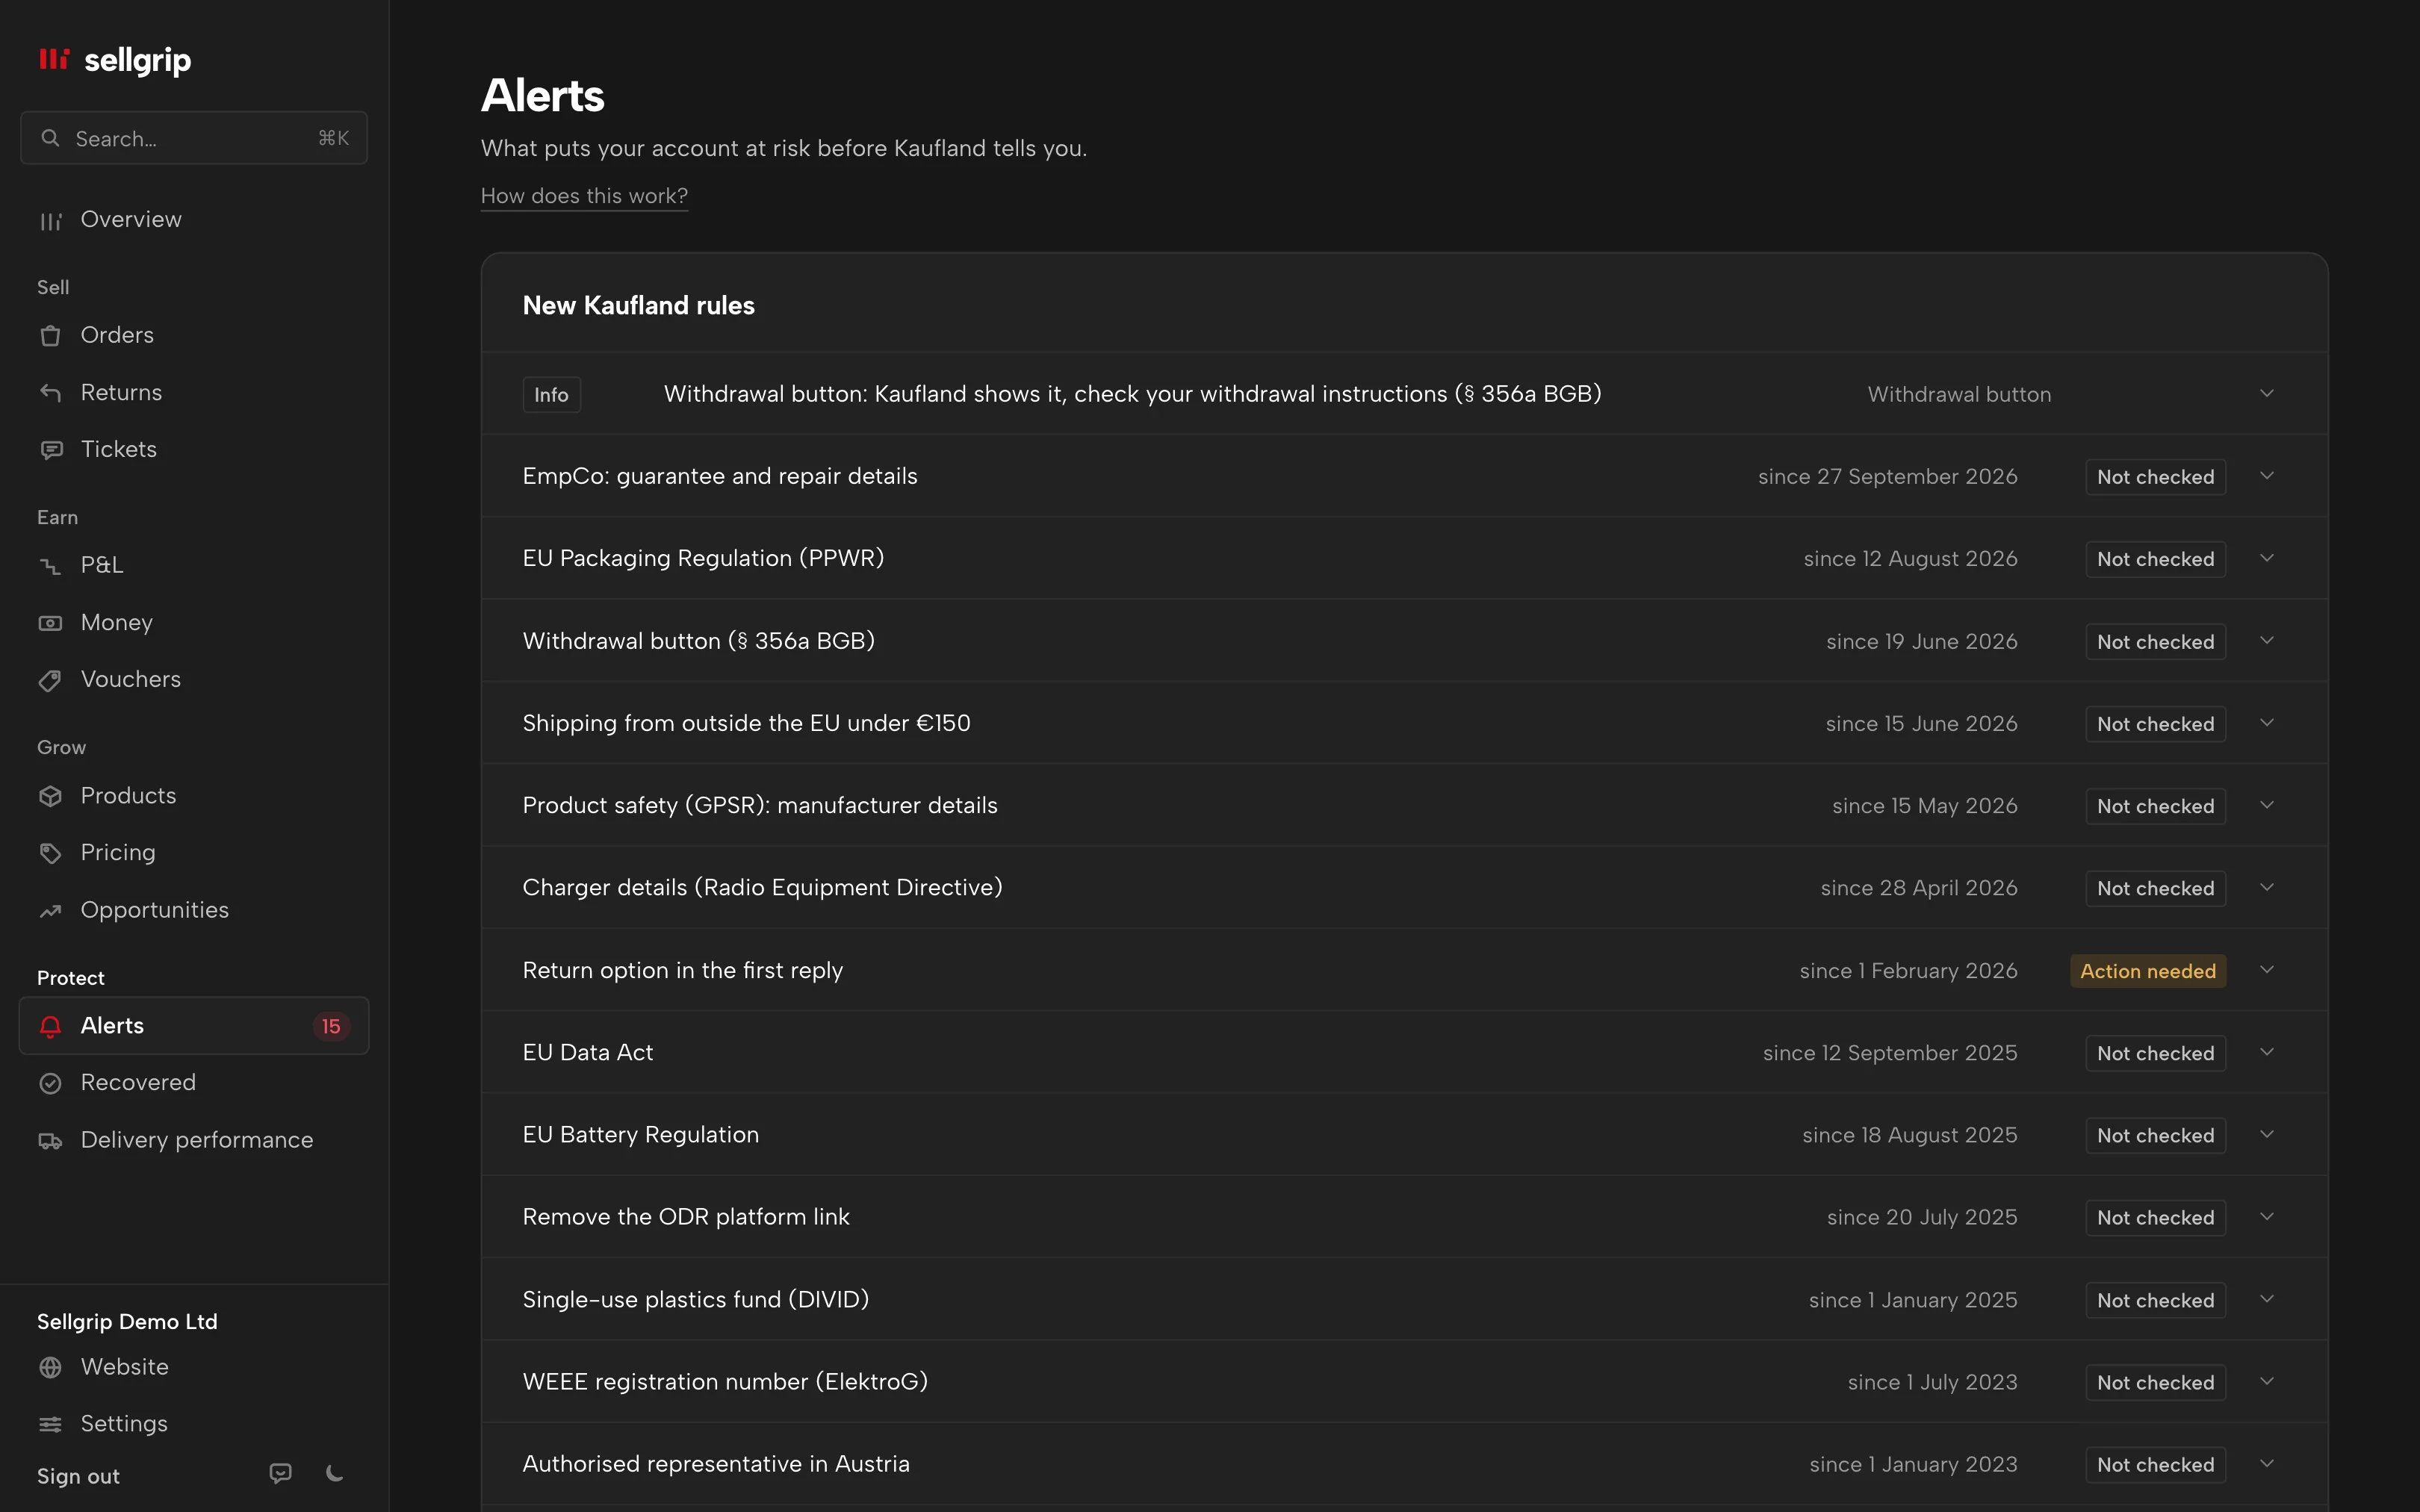Click the Orders shopping bag icon

coord(50,336)
